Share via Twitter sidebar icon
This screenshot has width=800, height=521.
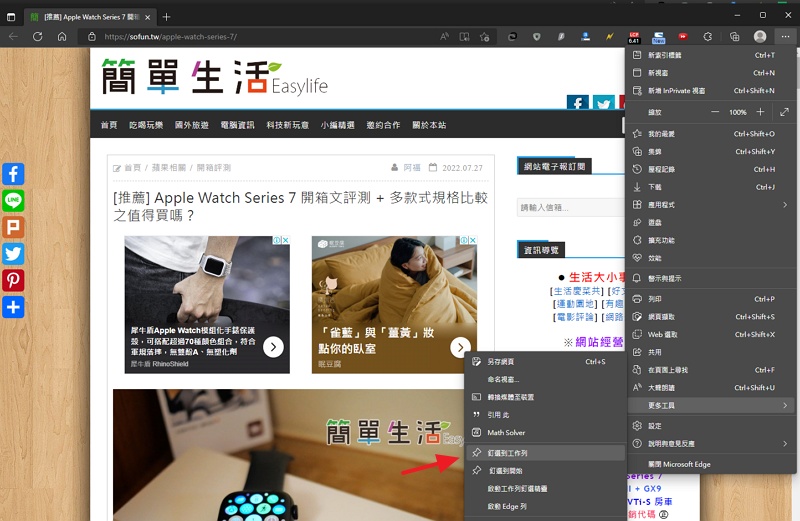pos(13,254)
